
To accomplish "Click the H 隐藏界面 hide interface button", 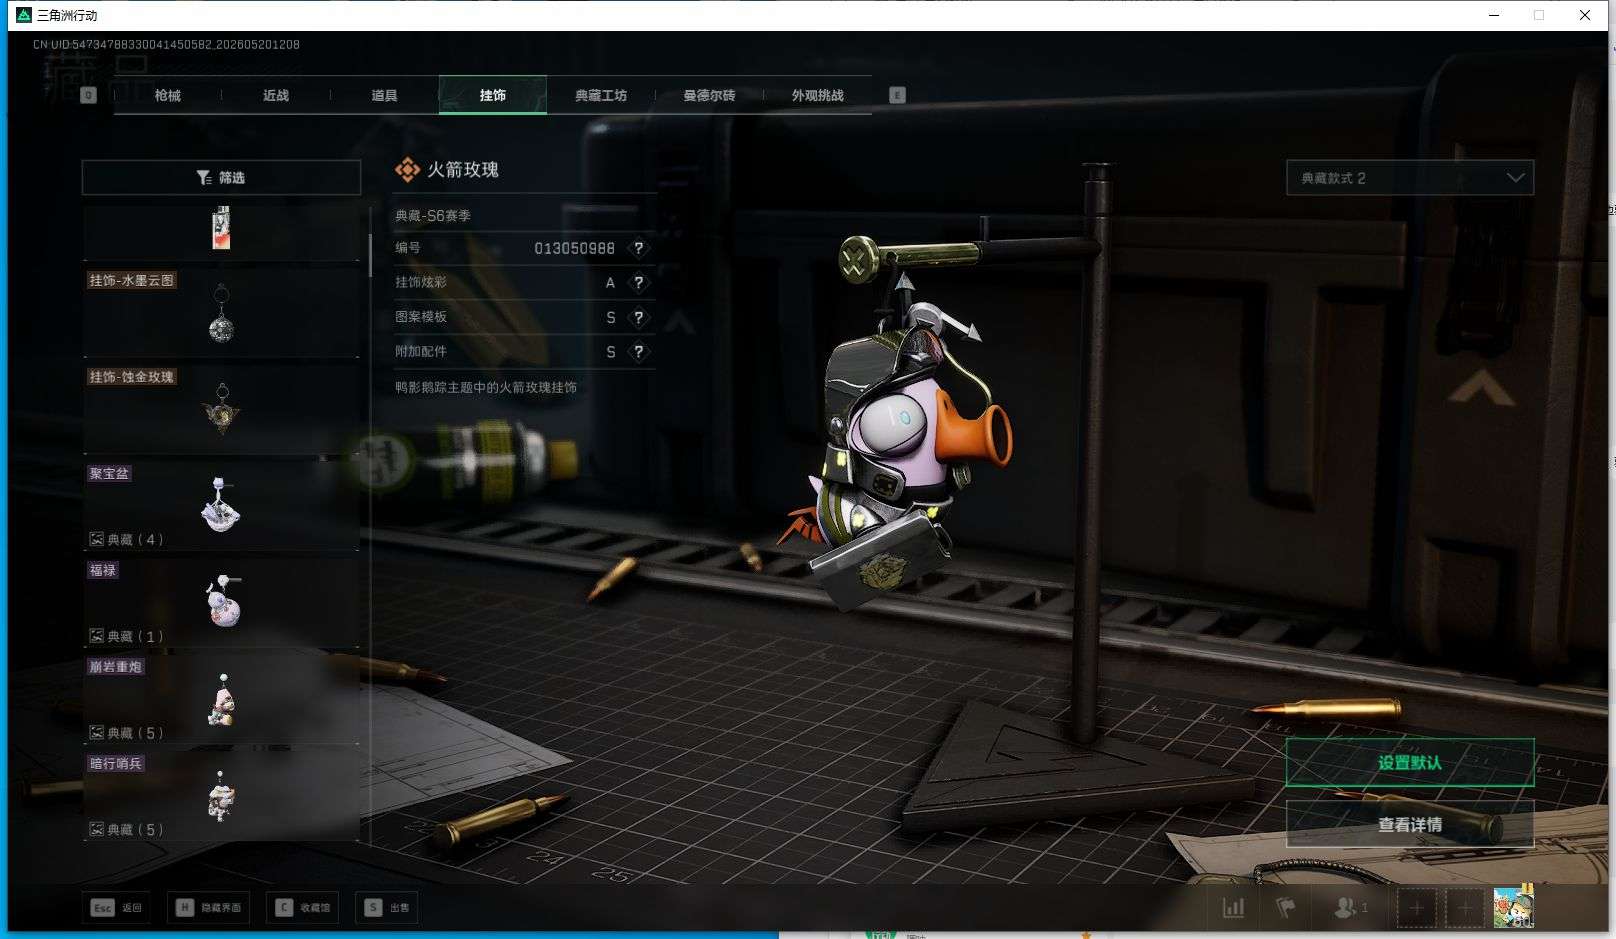I will 209,908.
